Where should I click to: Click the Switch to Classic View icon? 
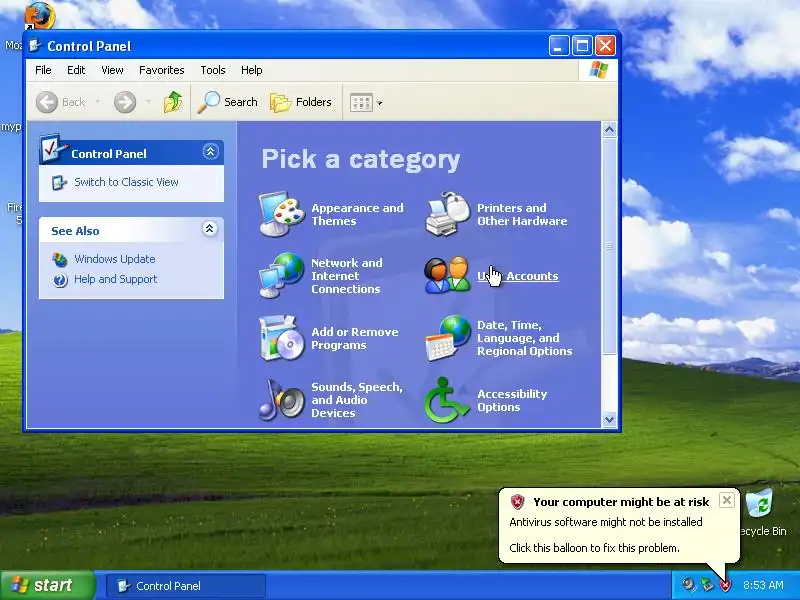[x=59, y=183]
